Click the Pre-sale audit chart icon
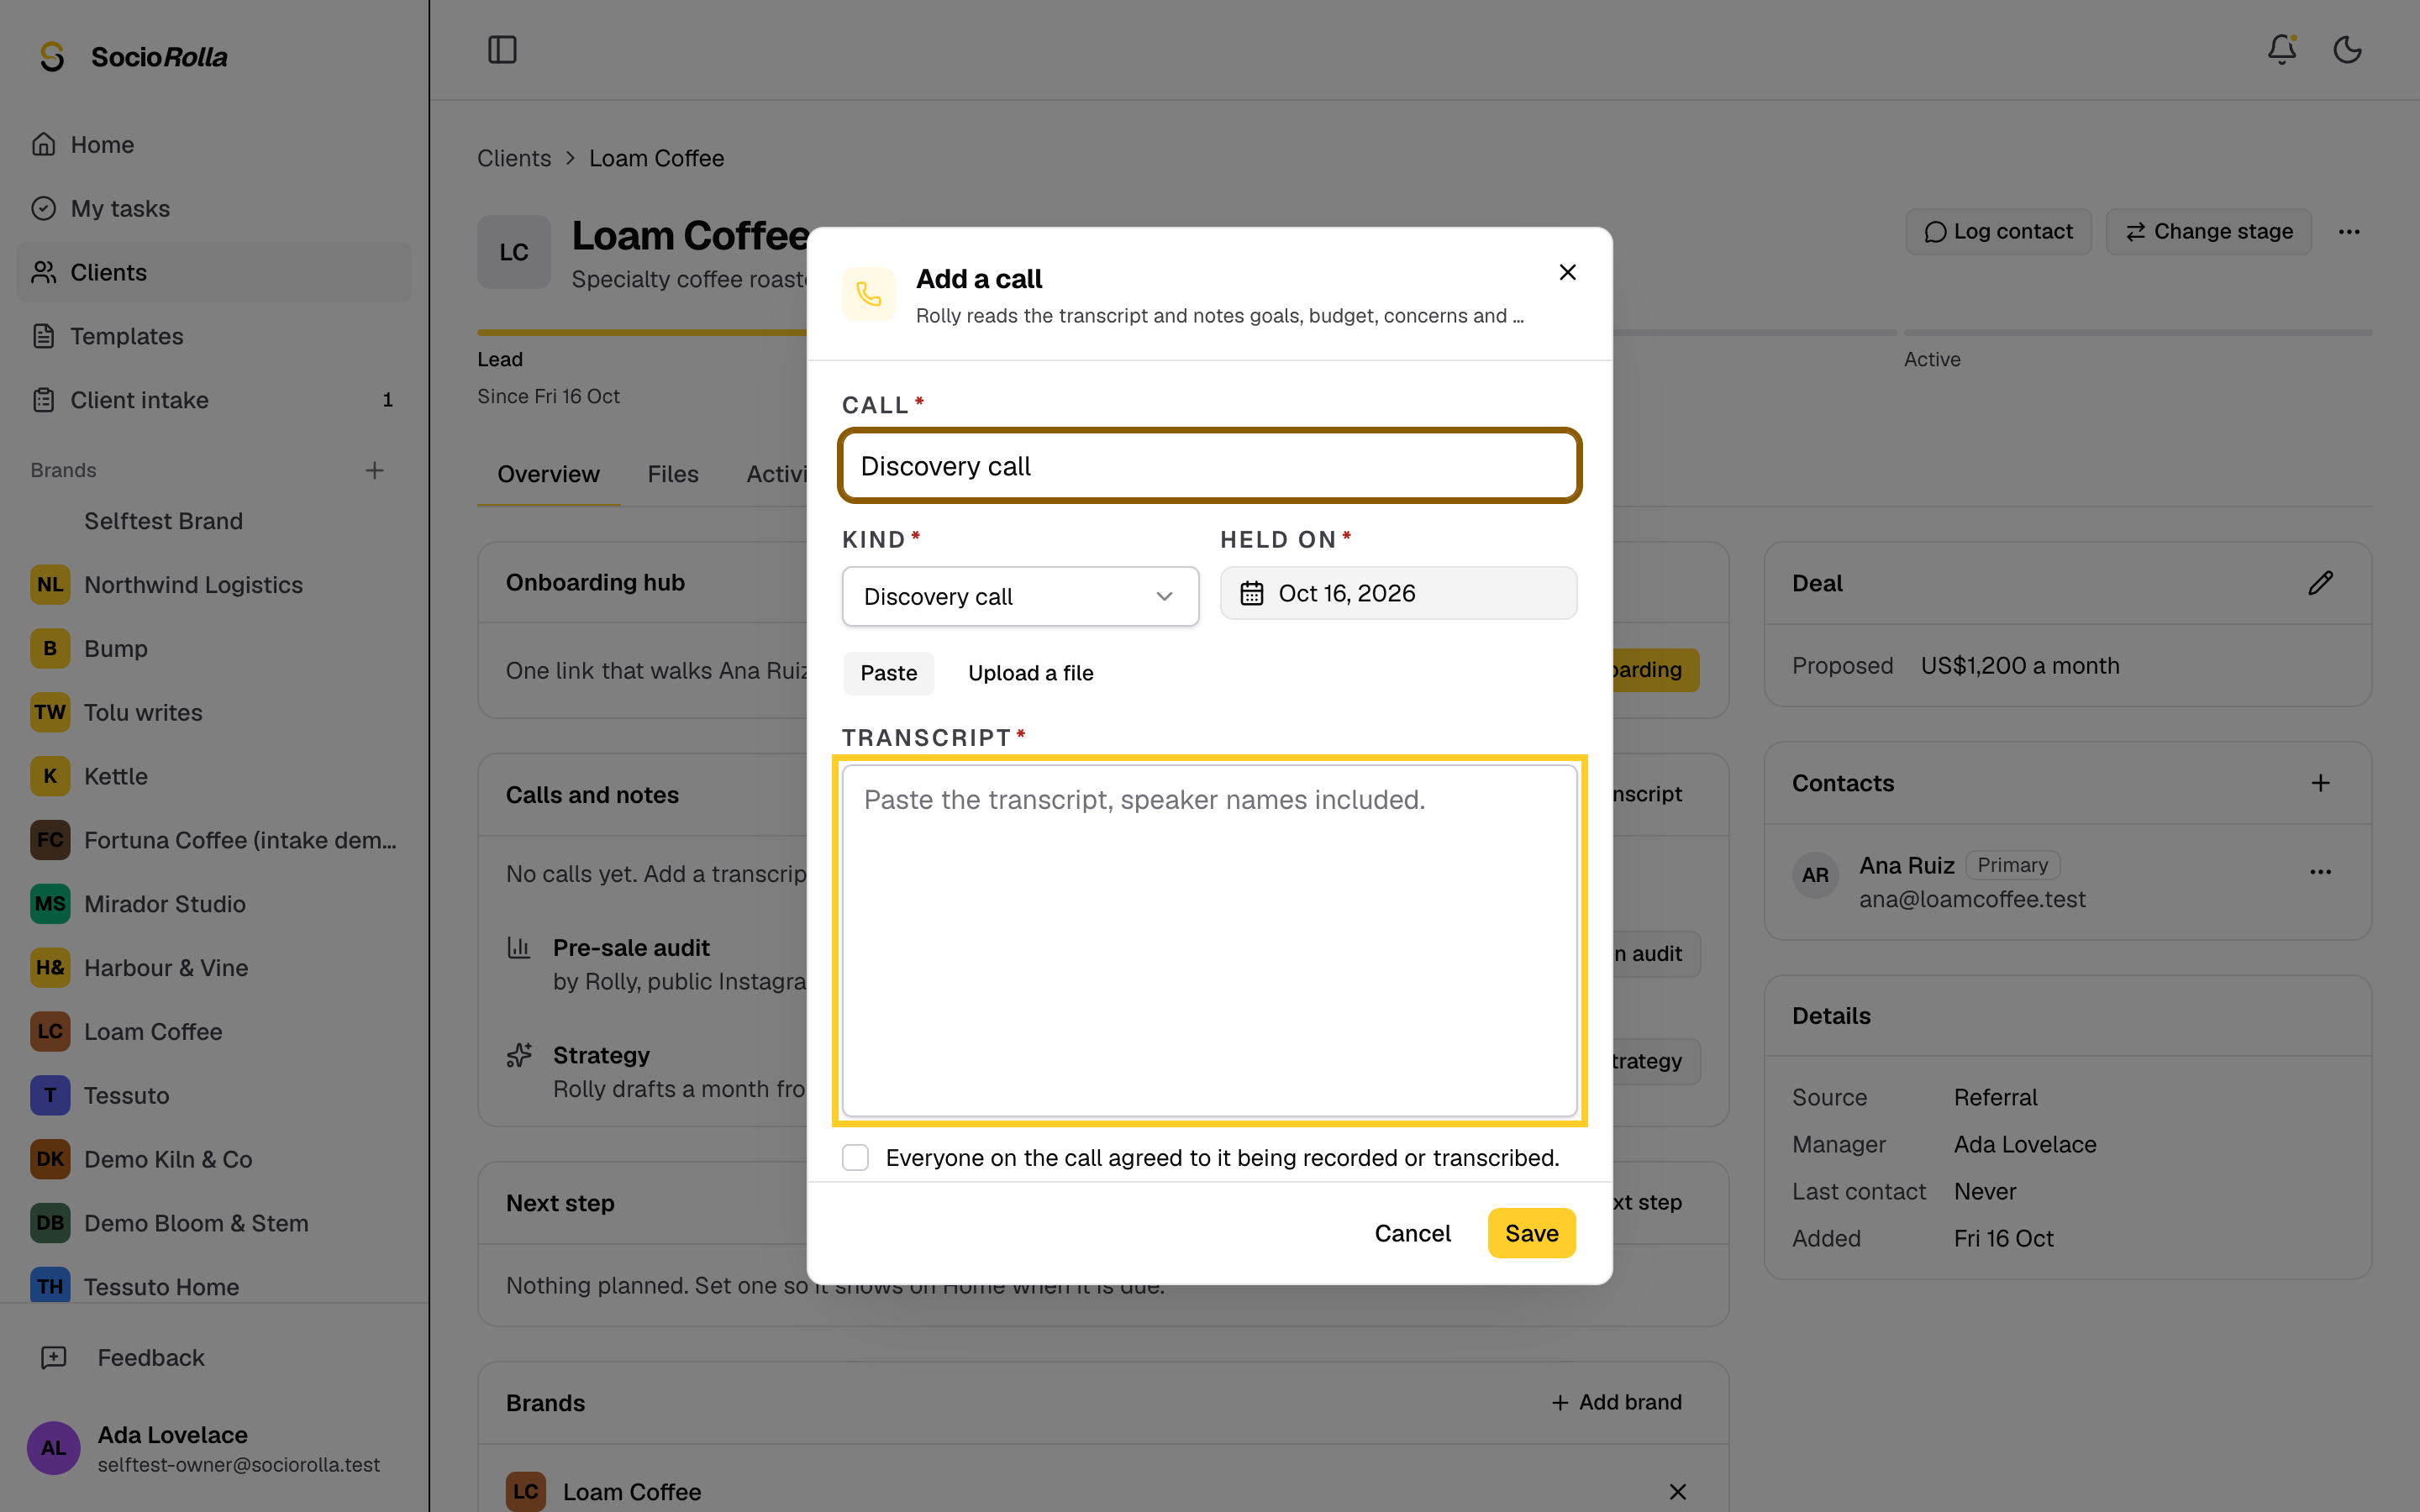This screenshot has height=1512, width=2420. click(518, 947)
